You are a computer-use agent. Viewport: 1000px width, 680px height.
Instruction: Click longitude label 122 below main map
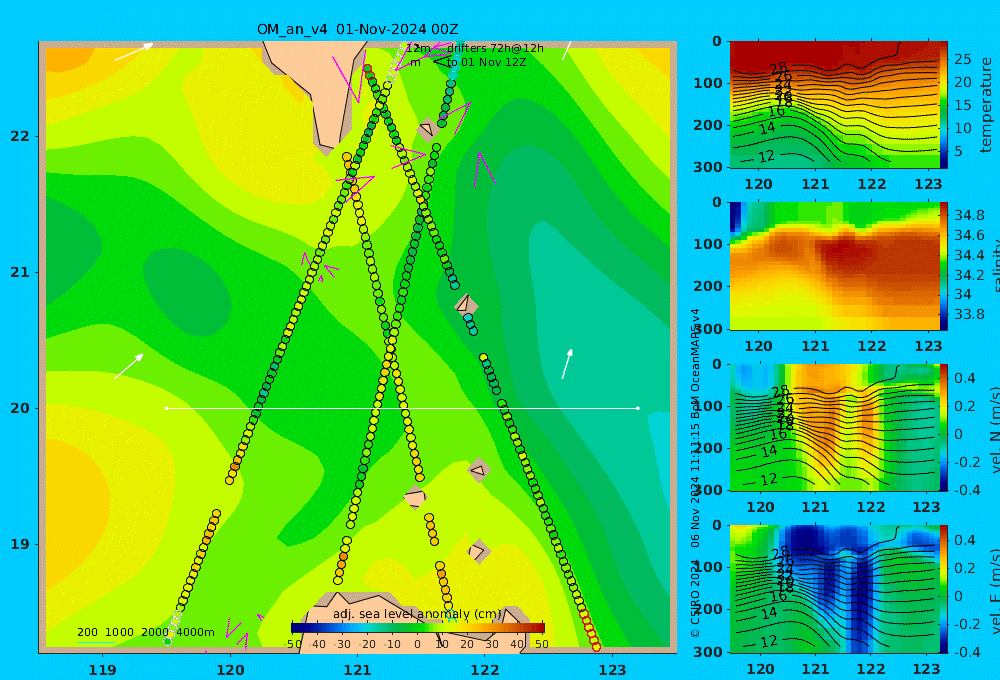[x=485, y=670]
